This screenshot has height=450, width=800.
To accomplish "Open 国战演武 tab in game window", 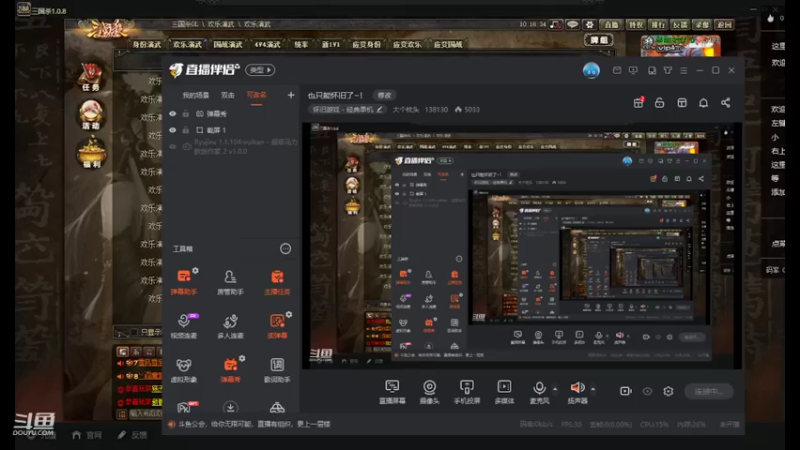I will click(228, 44).
